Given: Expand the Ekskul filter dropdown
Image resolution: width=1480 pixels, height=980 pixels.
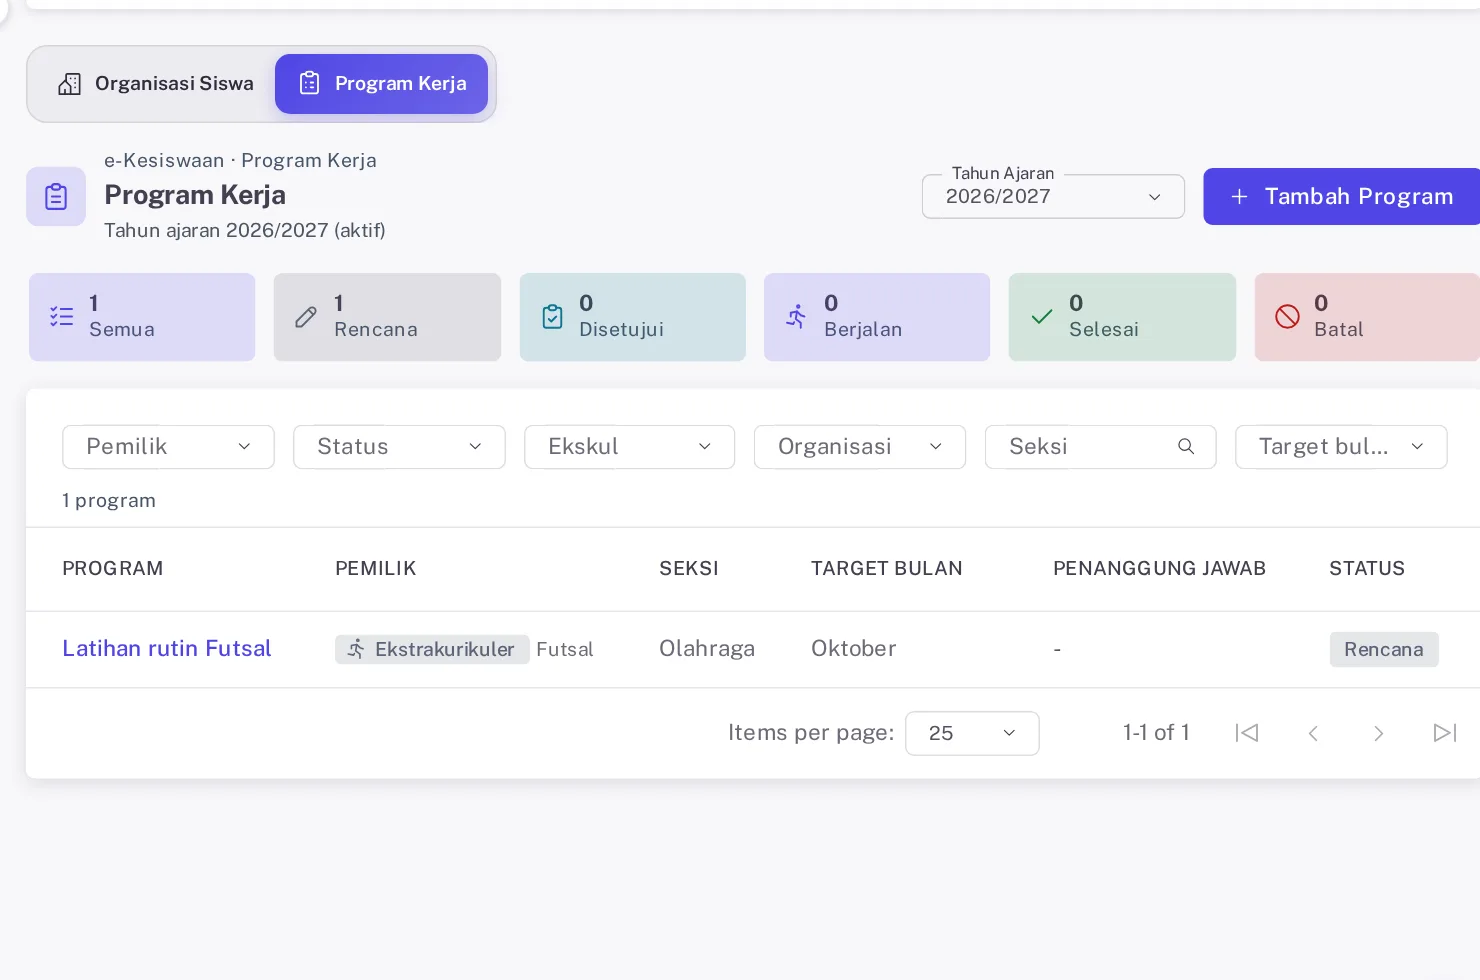Looking at the screenshot, I should (x=630, y=447).
